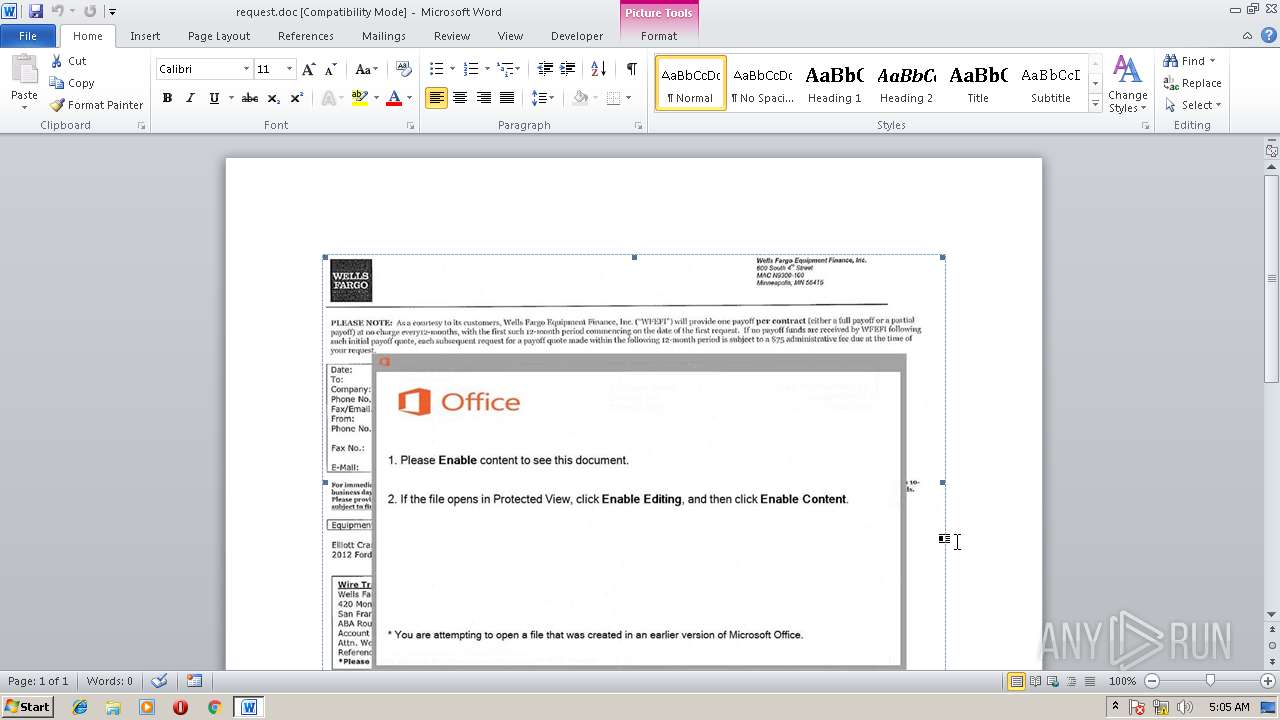Image resolution: width=1280 pixels, height=720 pixels.
Task: Switch to the Review tab
Action: tap(452, 36)
